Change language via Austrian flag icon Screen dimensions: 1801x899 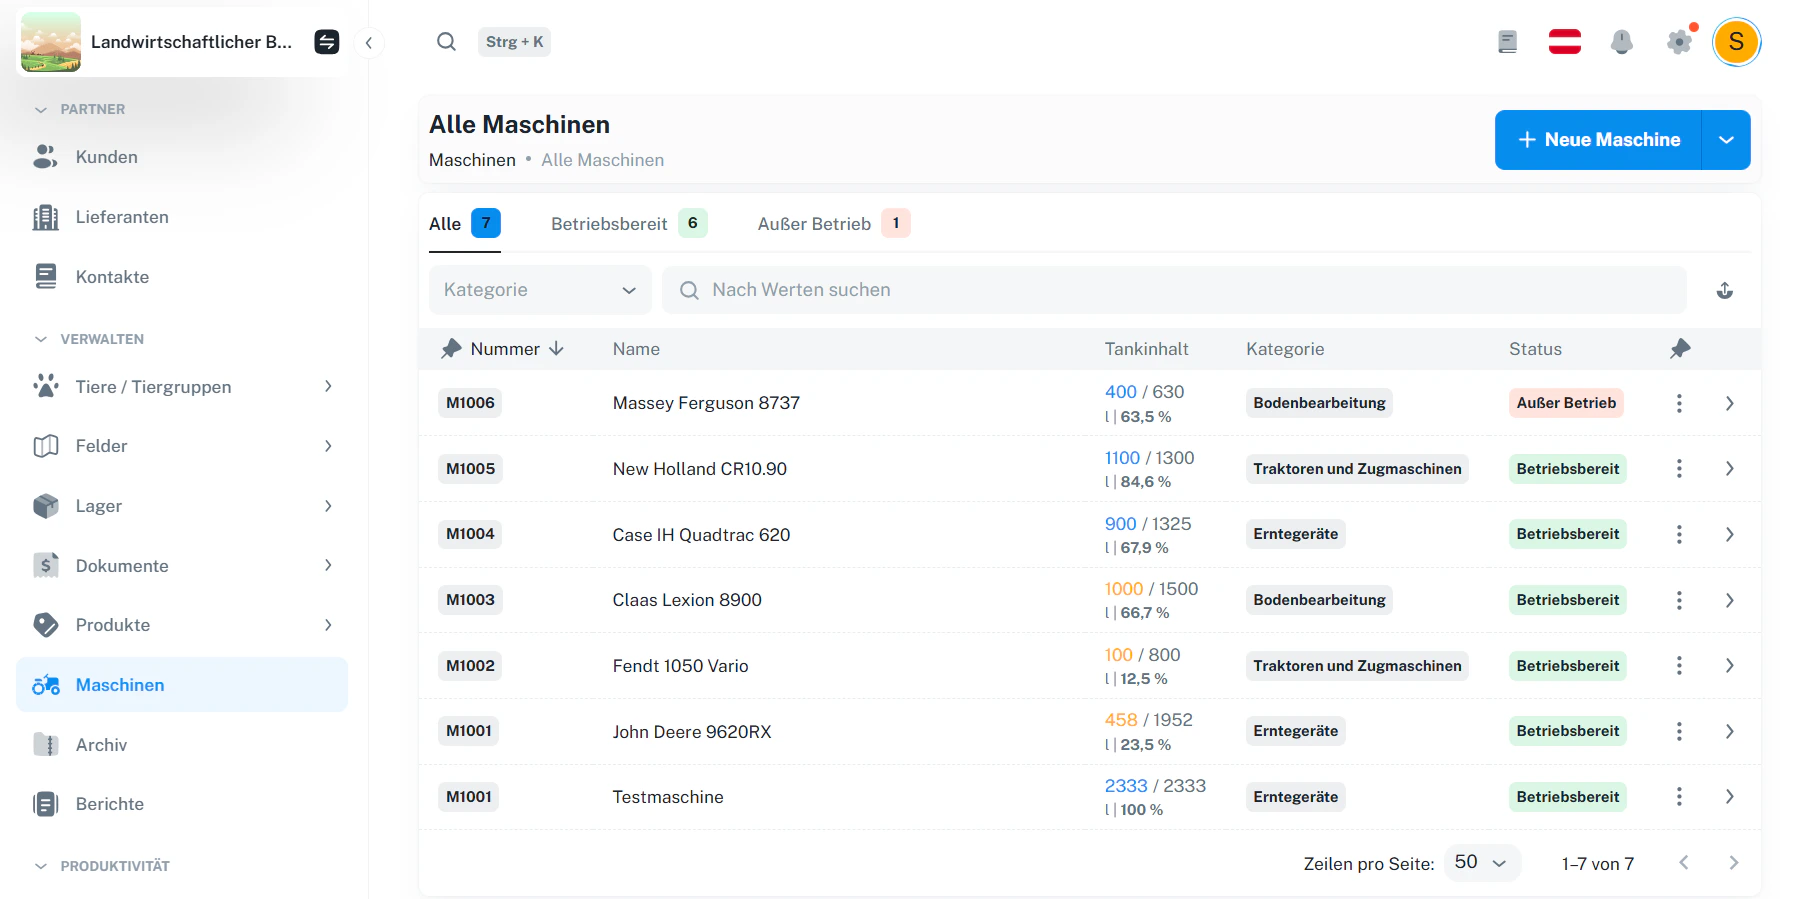point(1565,42)
